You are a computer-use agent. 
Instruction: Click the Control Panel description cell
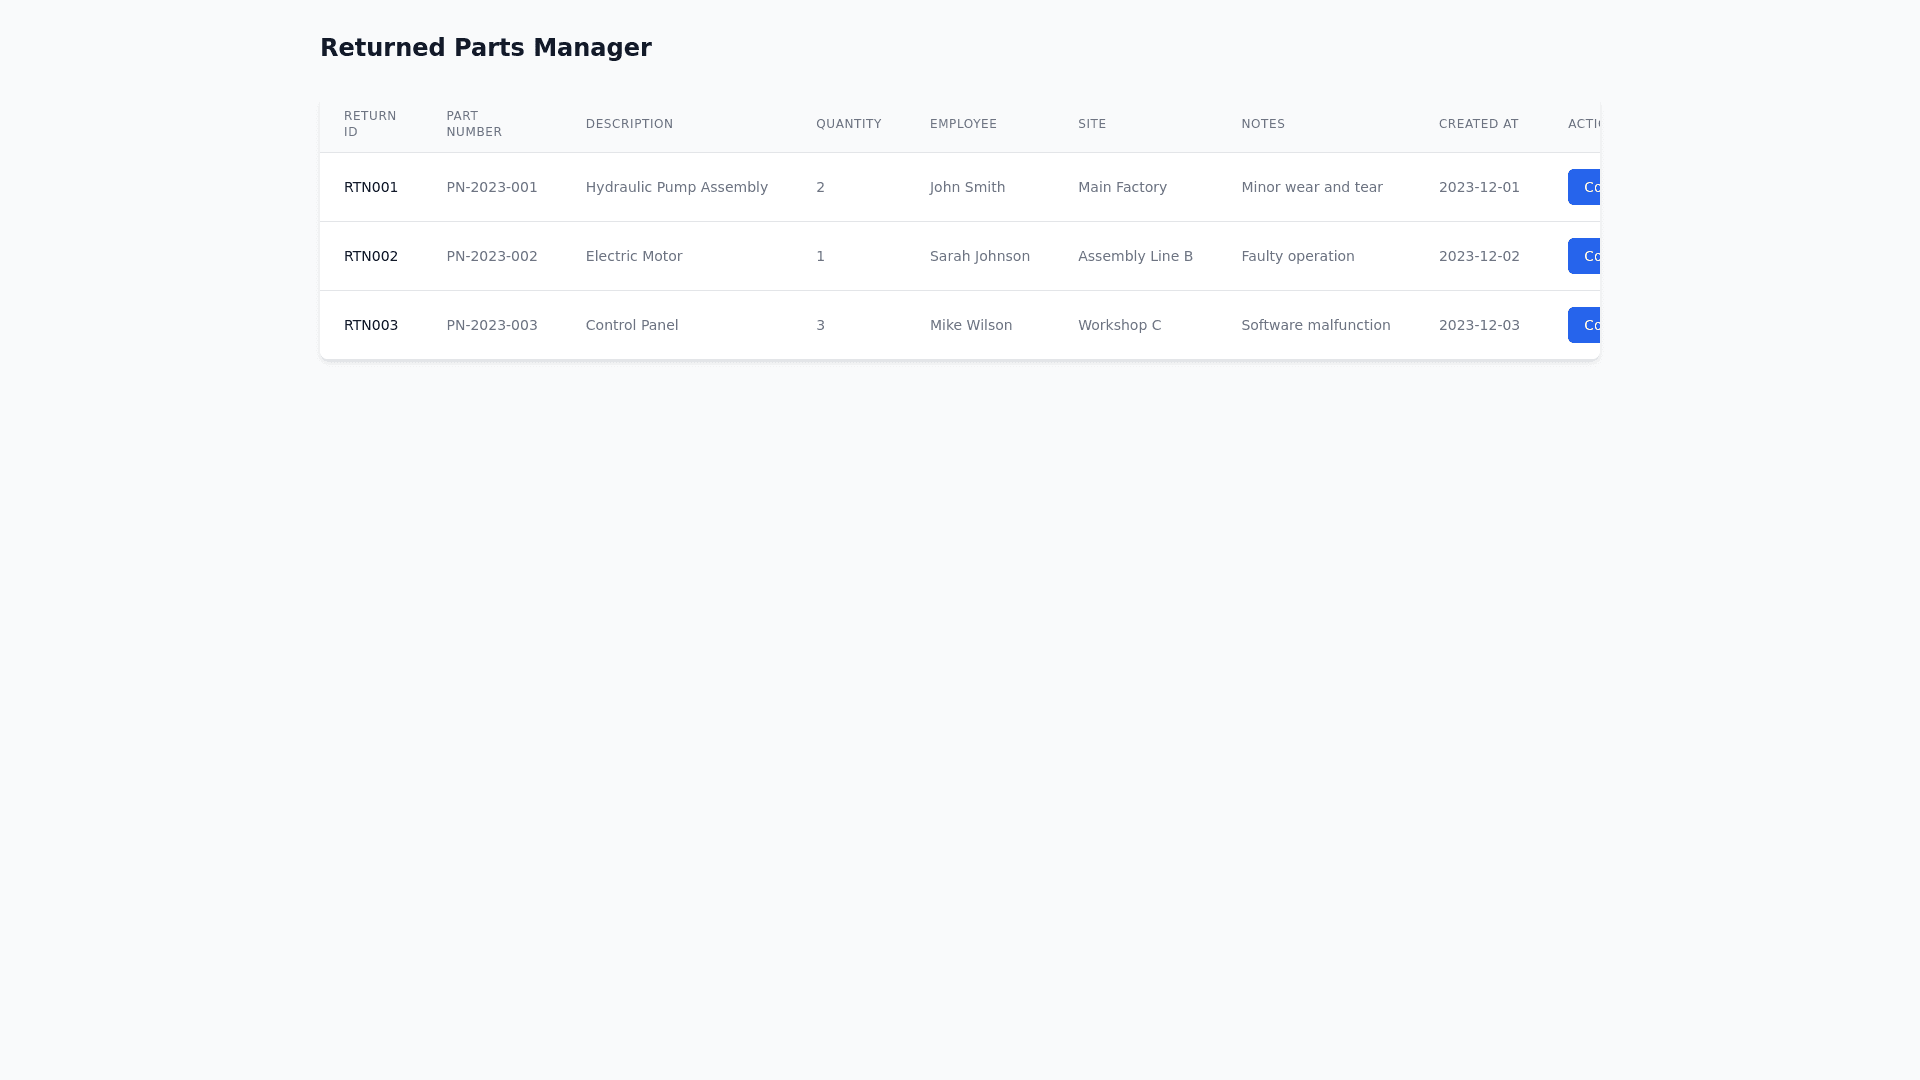tap(631, 325)
